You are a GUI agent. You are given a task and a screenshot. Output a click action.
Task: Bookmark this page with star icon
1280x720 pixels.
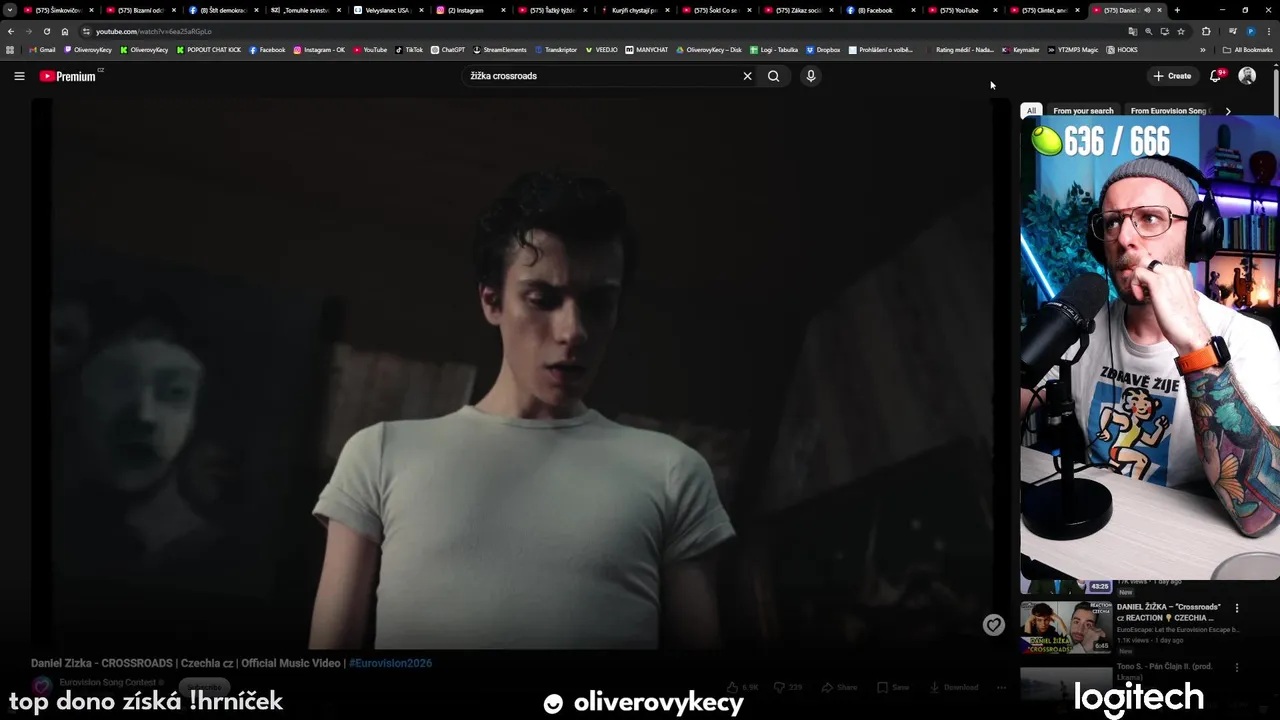(1181, 31)
